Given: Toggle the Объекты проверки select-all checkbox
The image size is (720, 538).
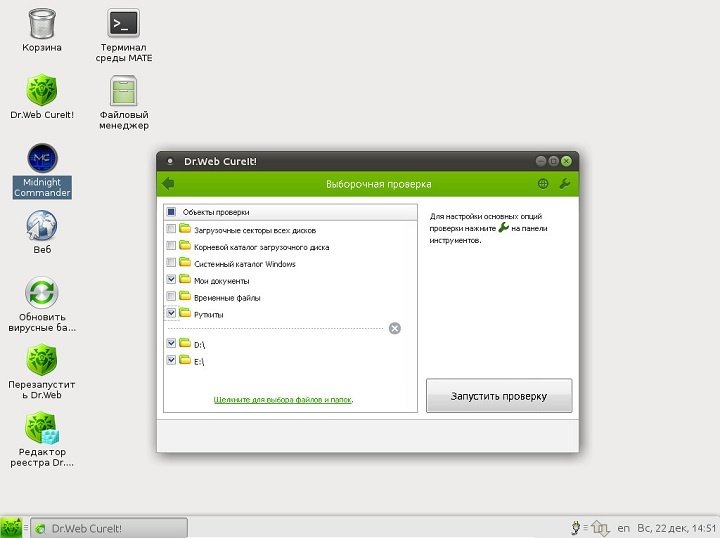Looking at the screenshot, I should coord(171,212).
